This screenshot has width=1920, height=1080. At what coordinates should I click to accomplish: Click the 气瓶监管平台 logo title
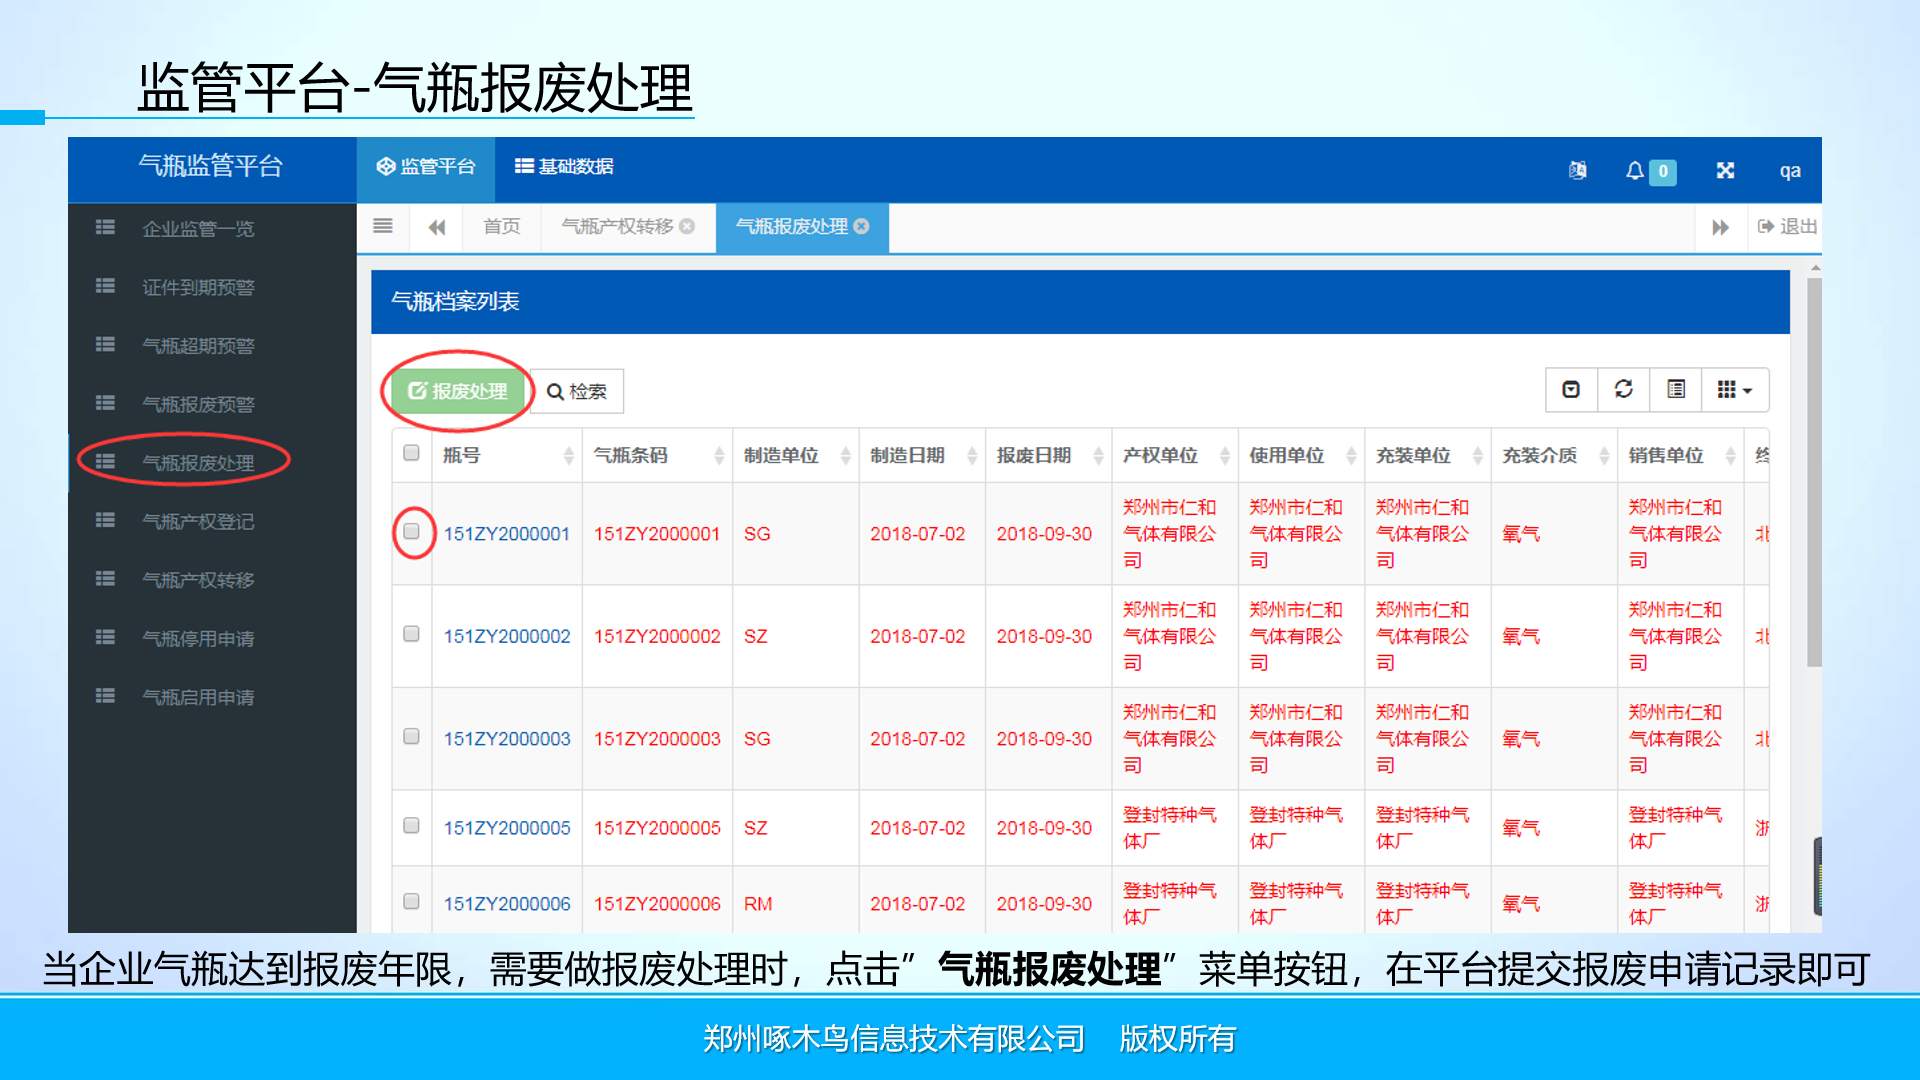211,166
